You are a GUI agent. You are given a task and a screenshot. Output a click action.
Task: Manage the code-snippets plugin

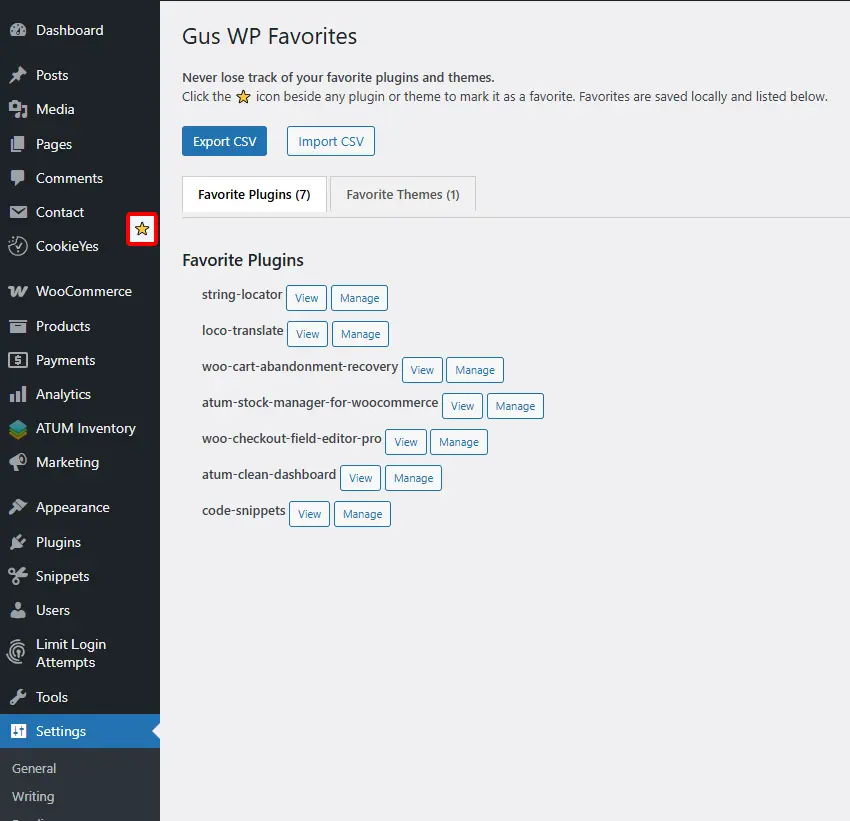click(x=362, y=514)
